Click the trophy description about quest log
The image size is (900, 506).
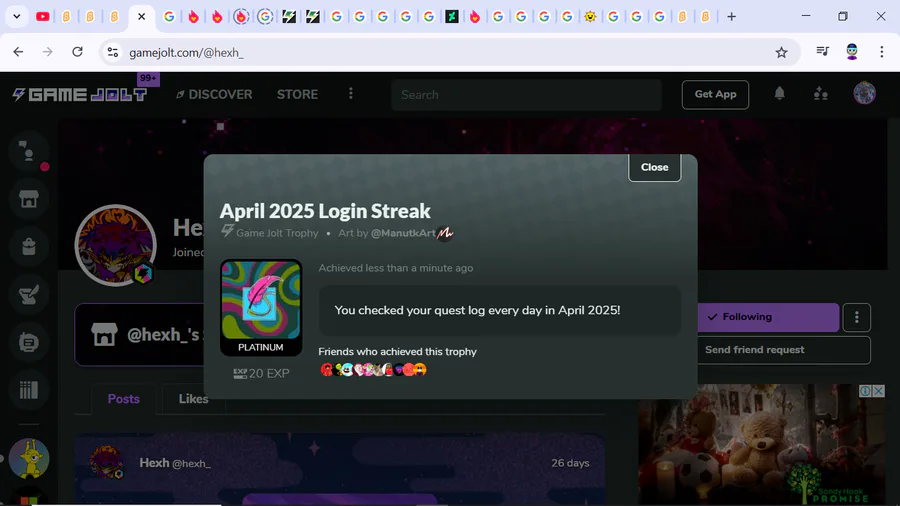(x=477, y=310)
